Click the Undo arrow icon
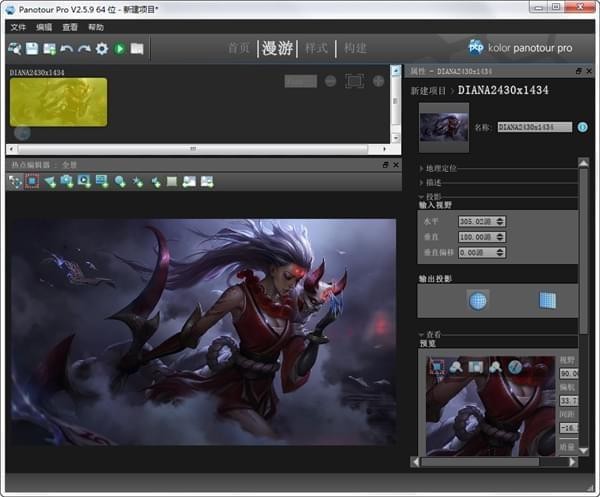The width and height of the screenshot is (600, 497). (x=67, y=48)
